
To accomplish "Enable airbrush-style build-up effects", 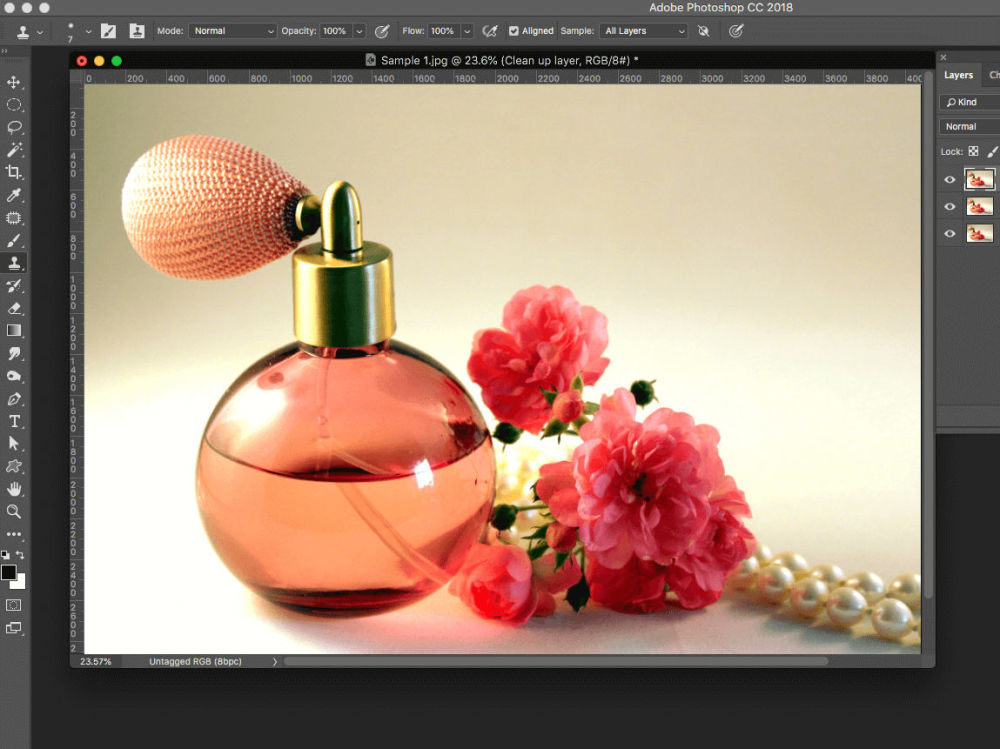I will [490, 31].
